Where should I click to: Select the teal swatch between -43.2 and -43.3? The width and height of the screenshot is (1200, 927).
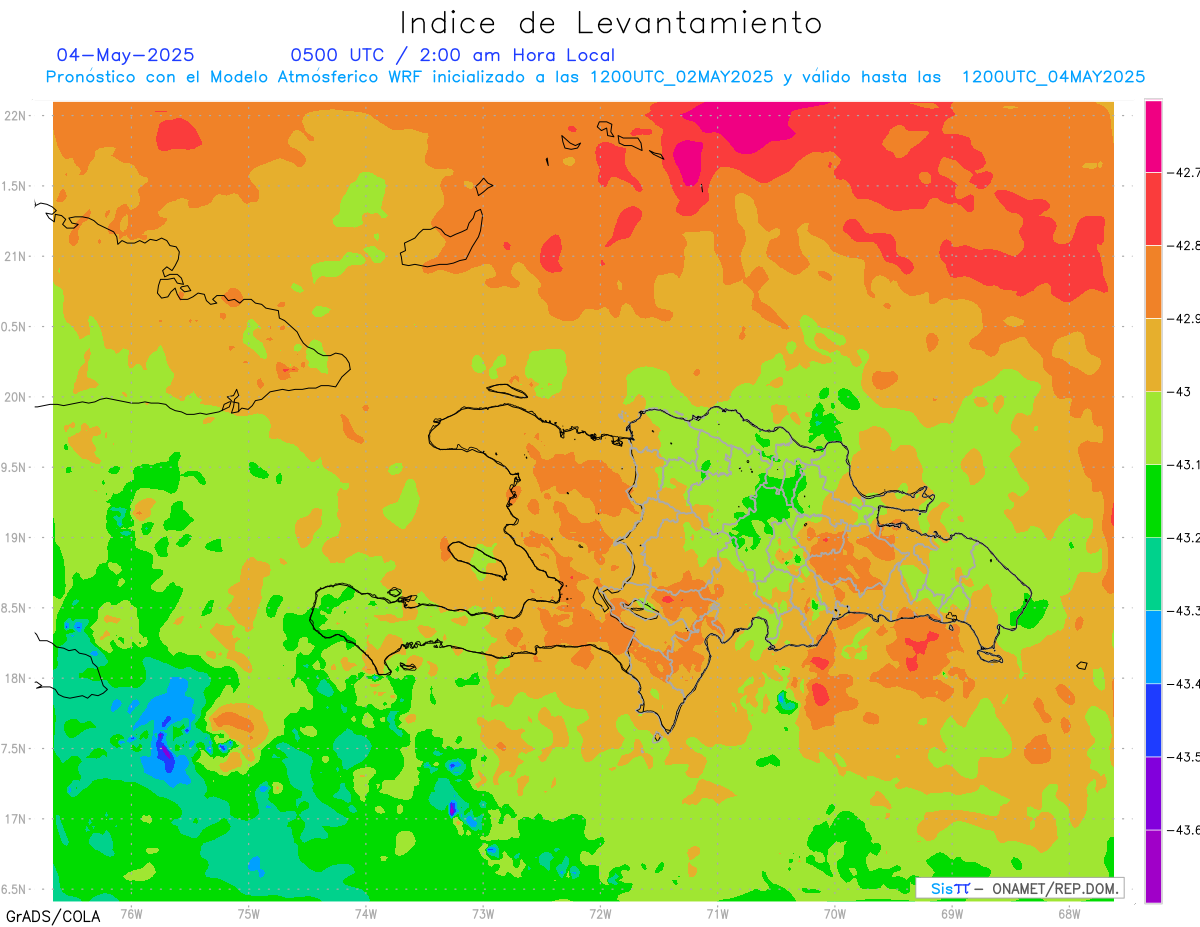tap(1153, 573)
